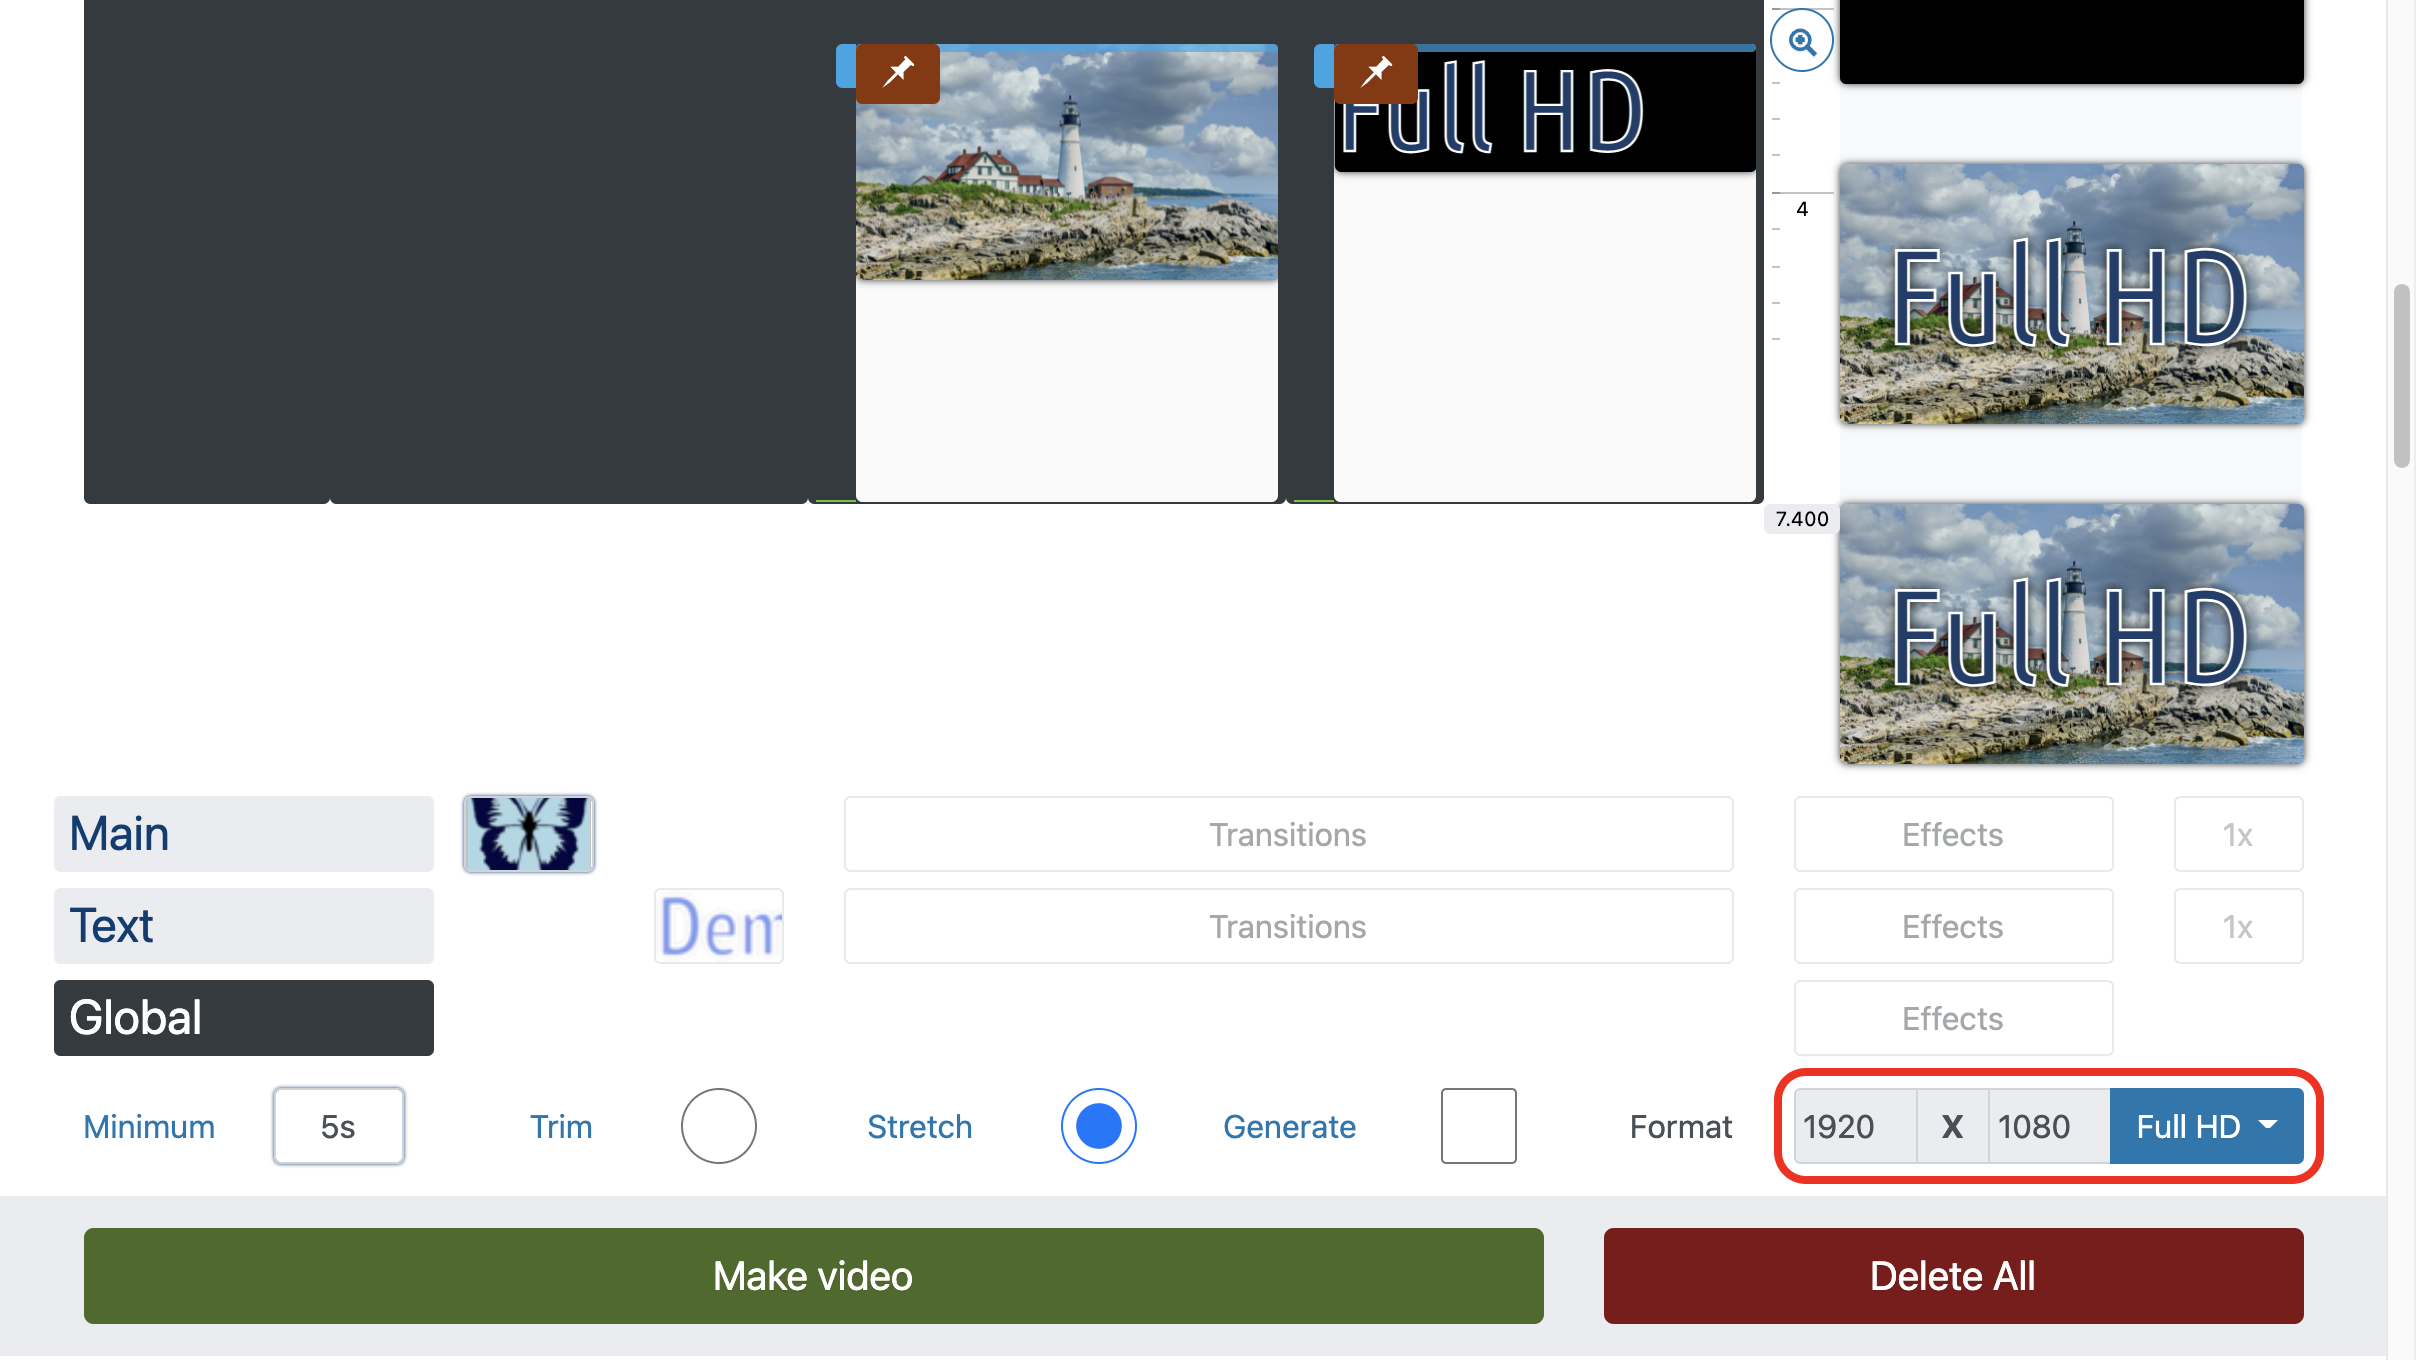
Task: Toggle the Trim switch on or off
Action: point(717,1124)
